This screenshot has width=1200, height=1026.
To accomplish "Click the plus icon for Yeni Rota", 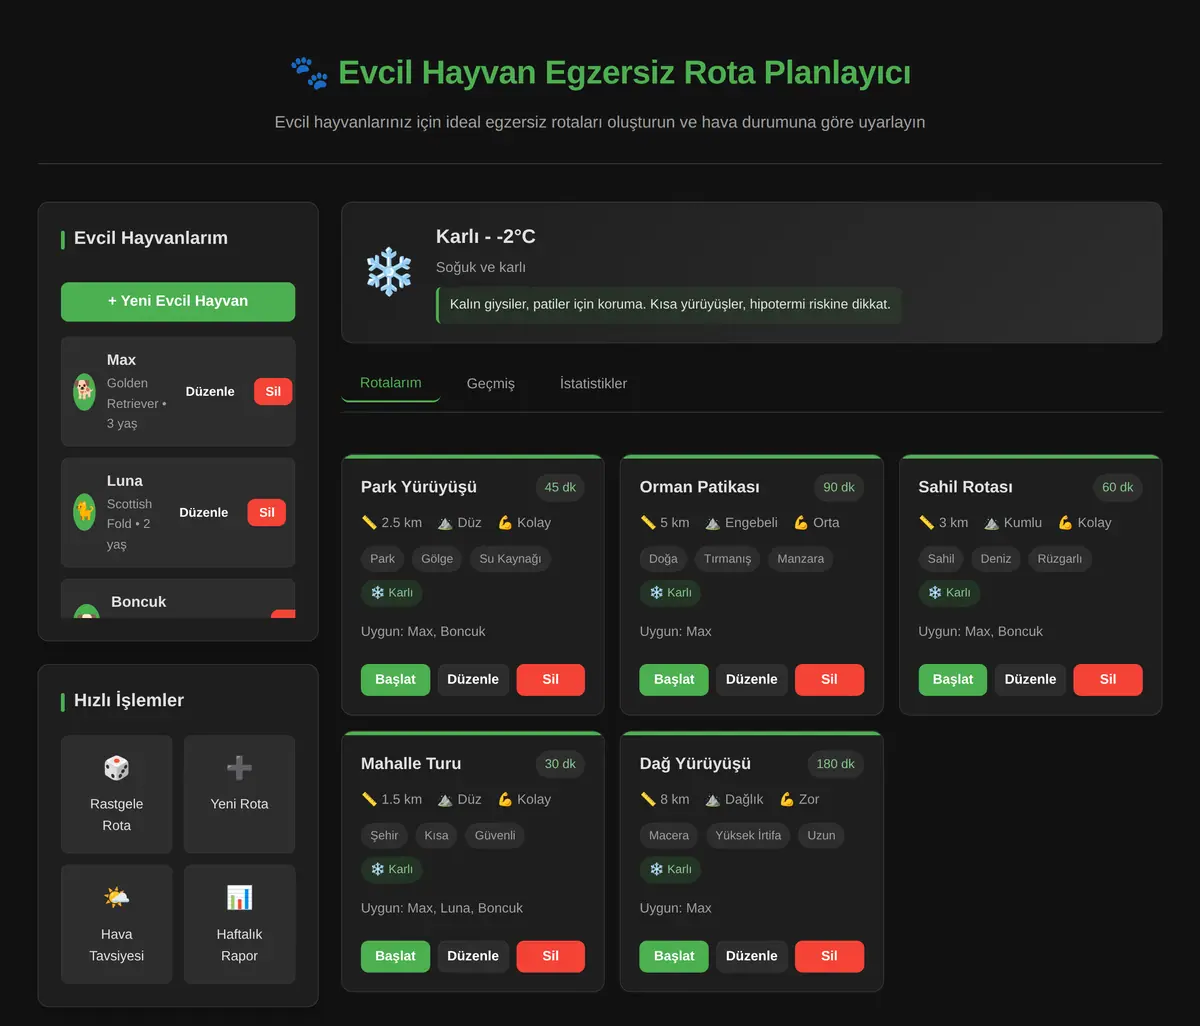I will click(x=239, y=768).
